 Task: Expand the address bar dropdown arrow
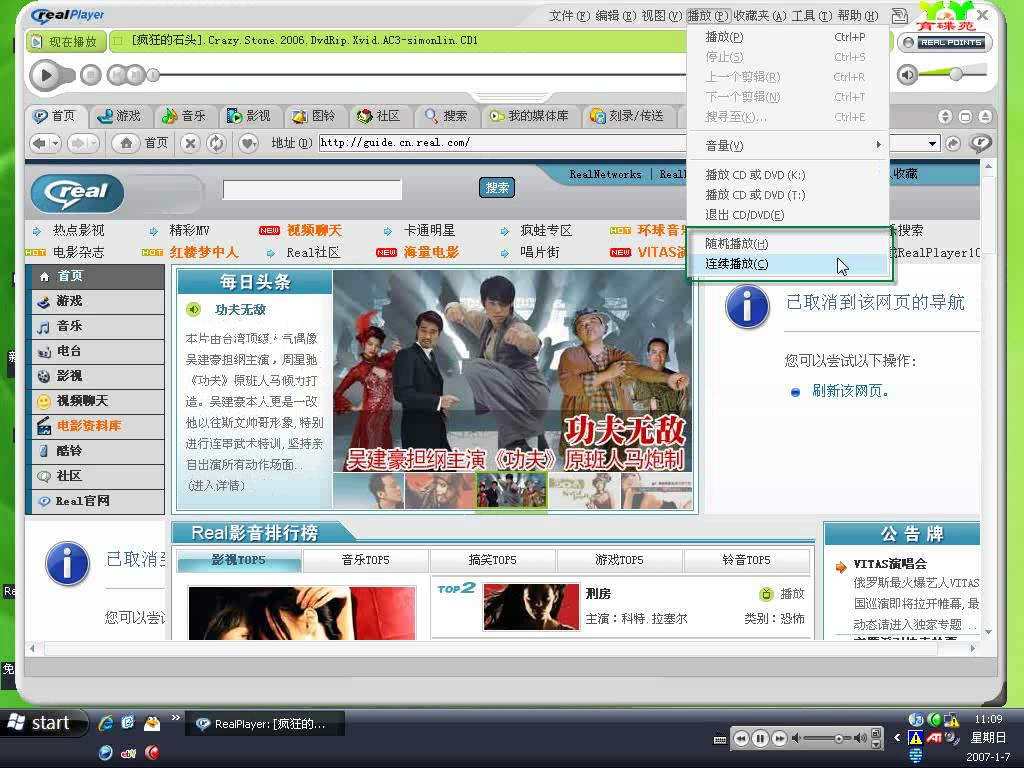click(x=933, y=143)
